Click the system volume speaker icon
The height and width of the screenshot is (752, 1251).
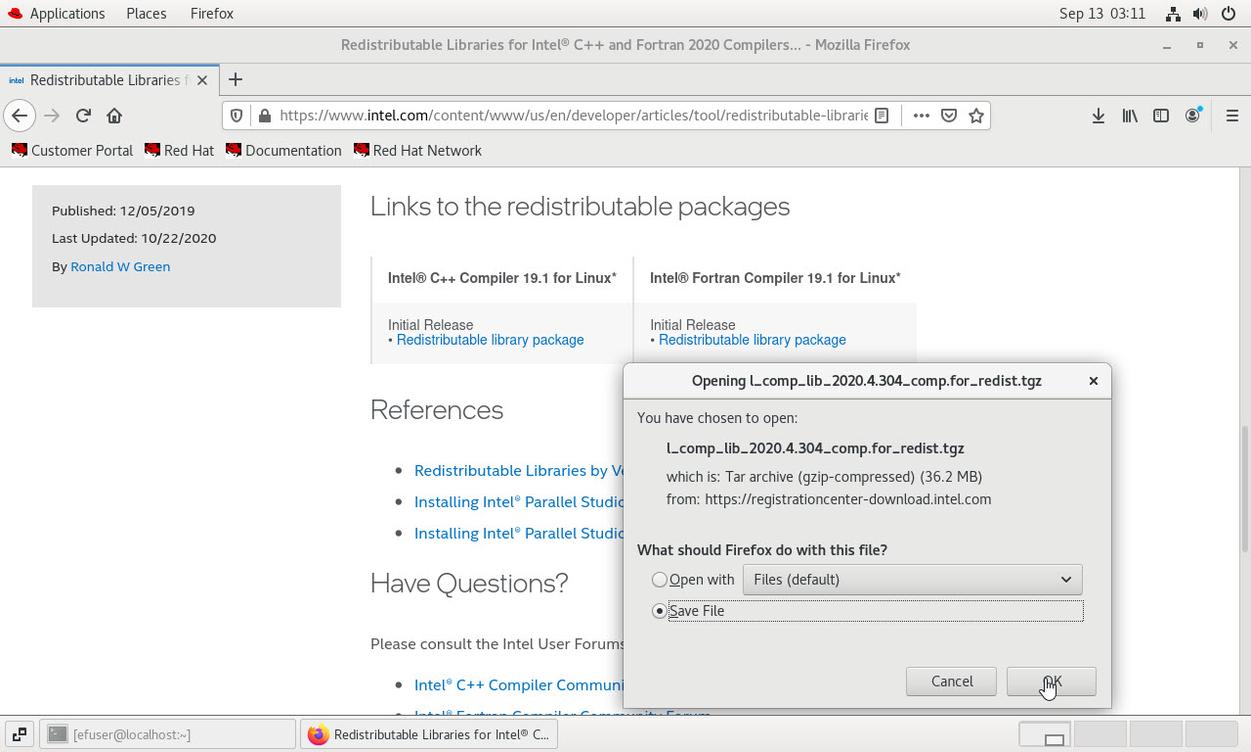point(1200,14)
